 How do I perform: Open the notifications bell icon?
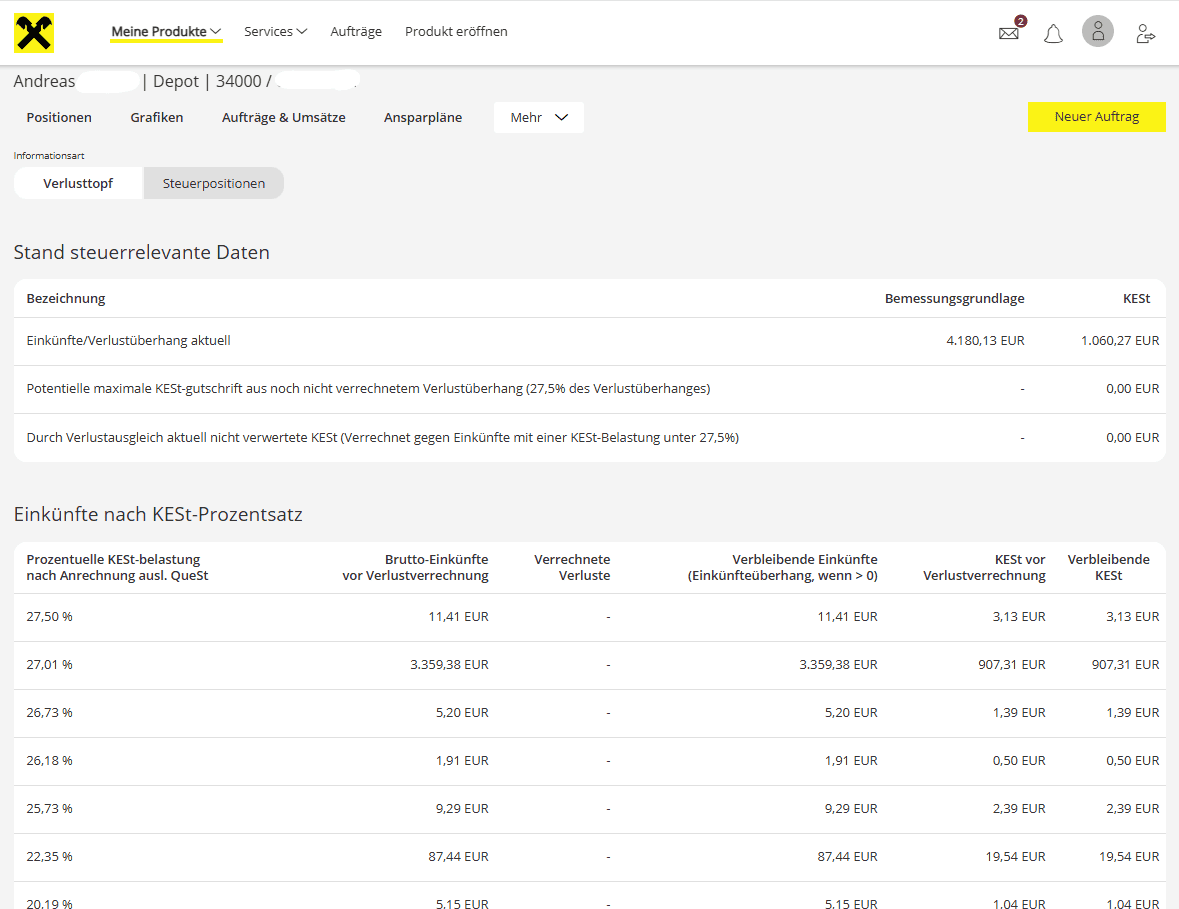pos(1053,34)
